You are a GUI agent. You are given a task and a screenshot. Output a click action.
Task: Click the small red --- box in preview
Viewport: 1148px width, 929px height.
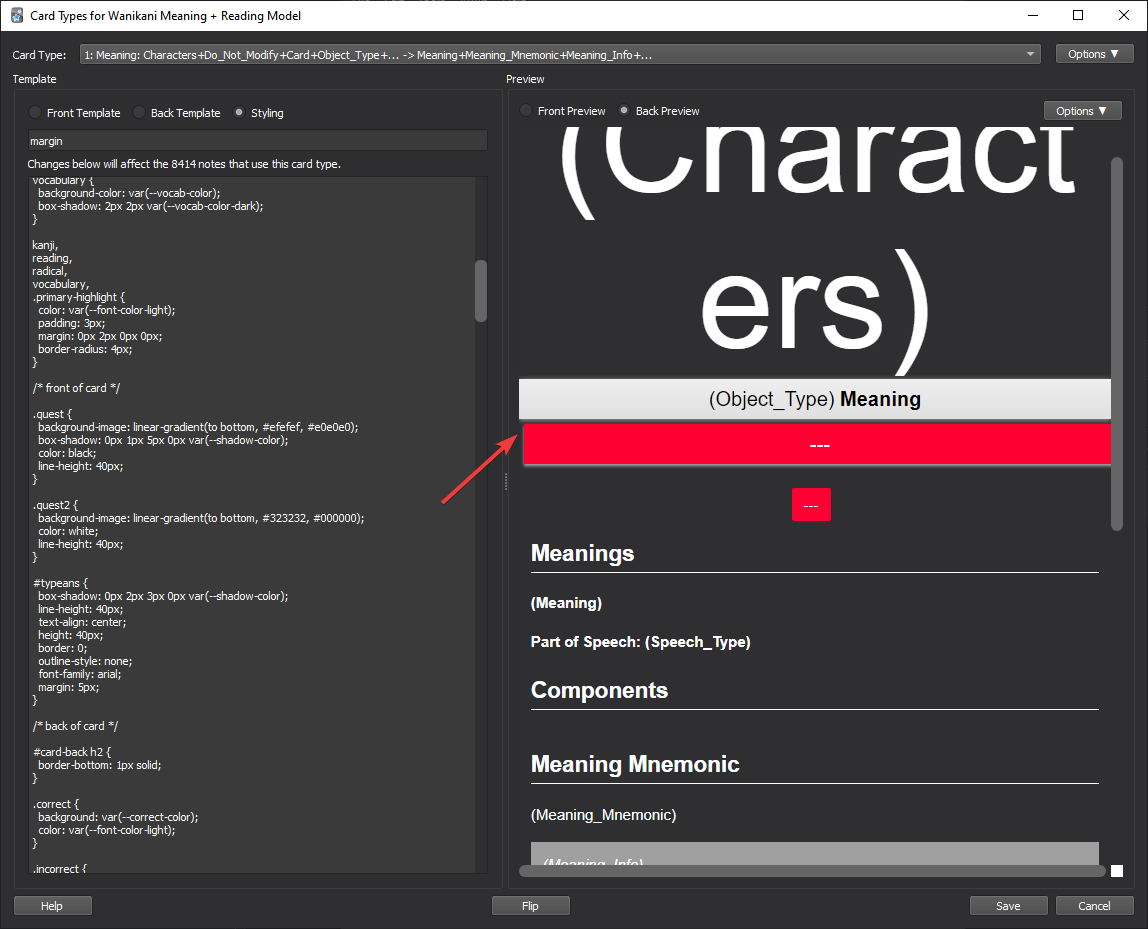811,504
